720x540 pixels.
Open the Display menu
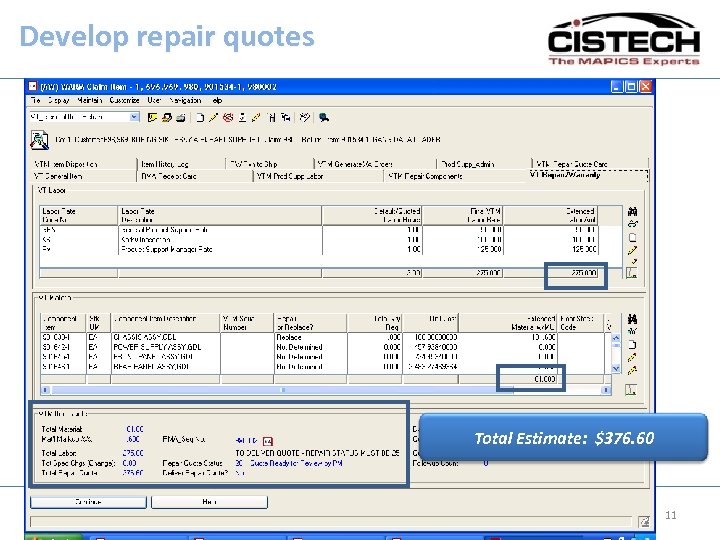[58, 100]
